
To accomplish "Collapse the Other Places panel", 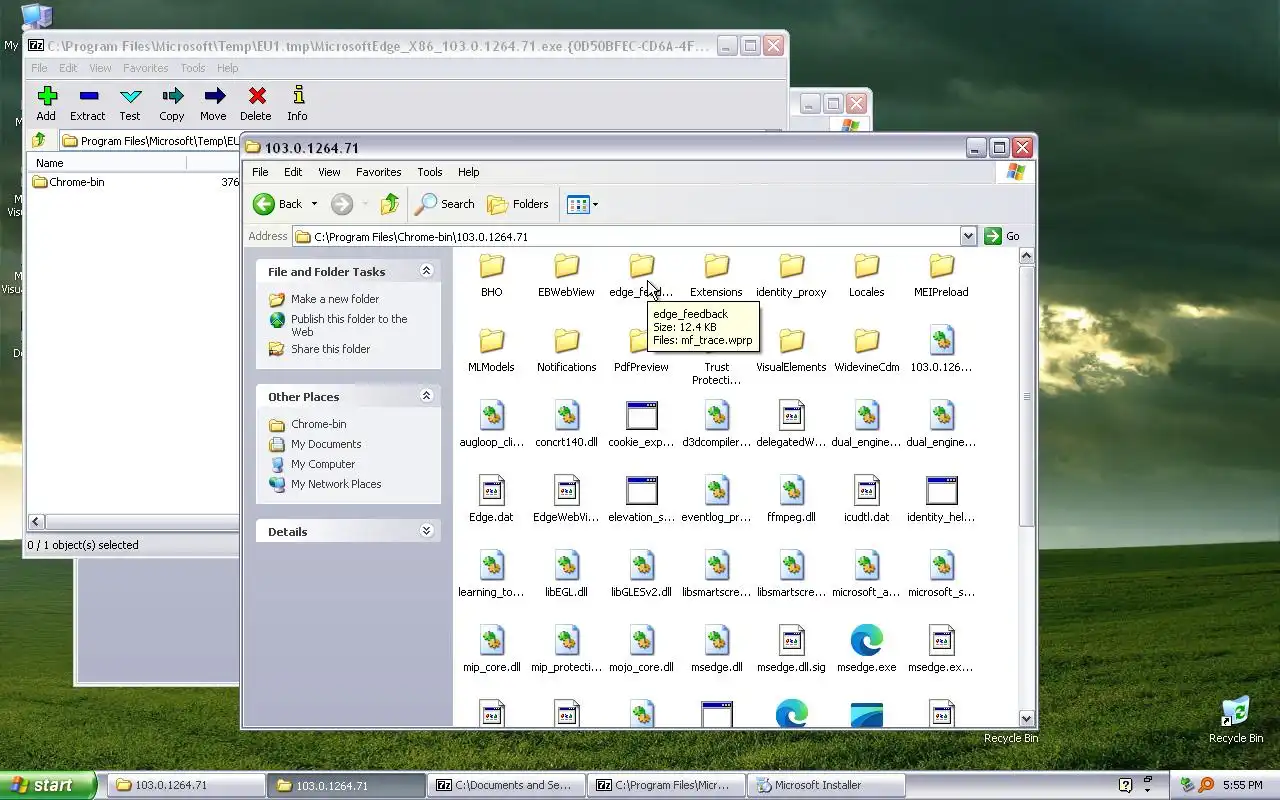I will tap(426, 396).
